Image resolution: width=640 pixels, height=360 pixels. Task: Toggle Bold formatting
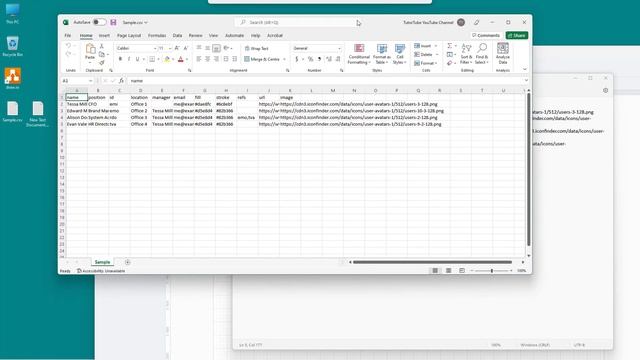point(120,59)
